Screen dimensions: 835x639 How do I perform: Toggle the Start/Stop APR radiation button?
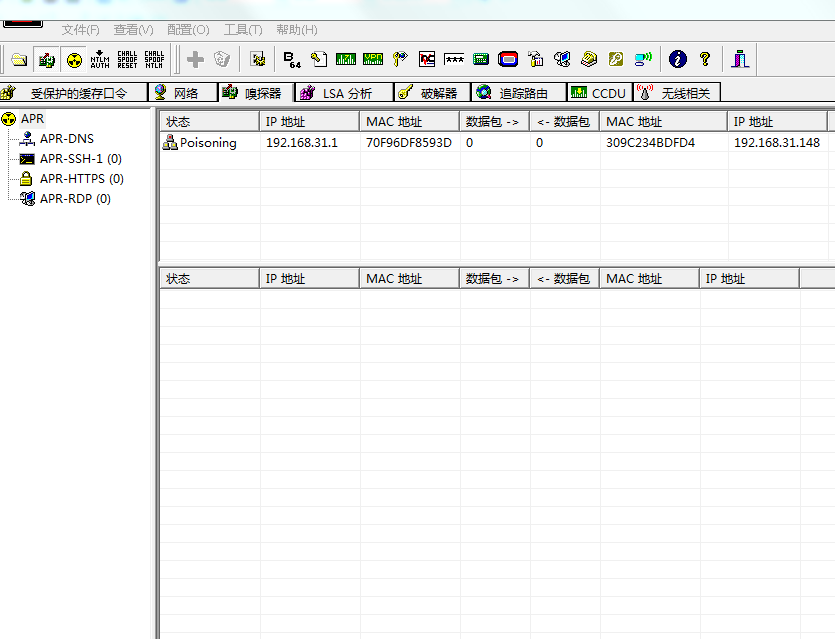point(74,59)
